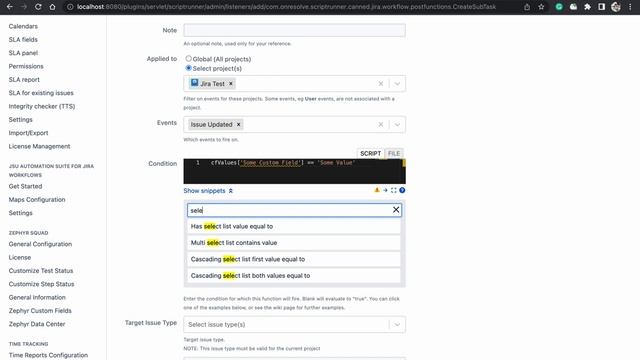Choose Cascading select list both values snippet
Screen dimensions: 640x360
pos(294,276)
